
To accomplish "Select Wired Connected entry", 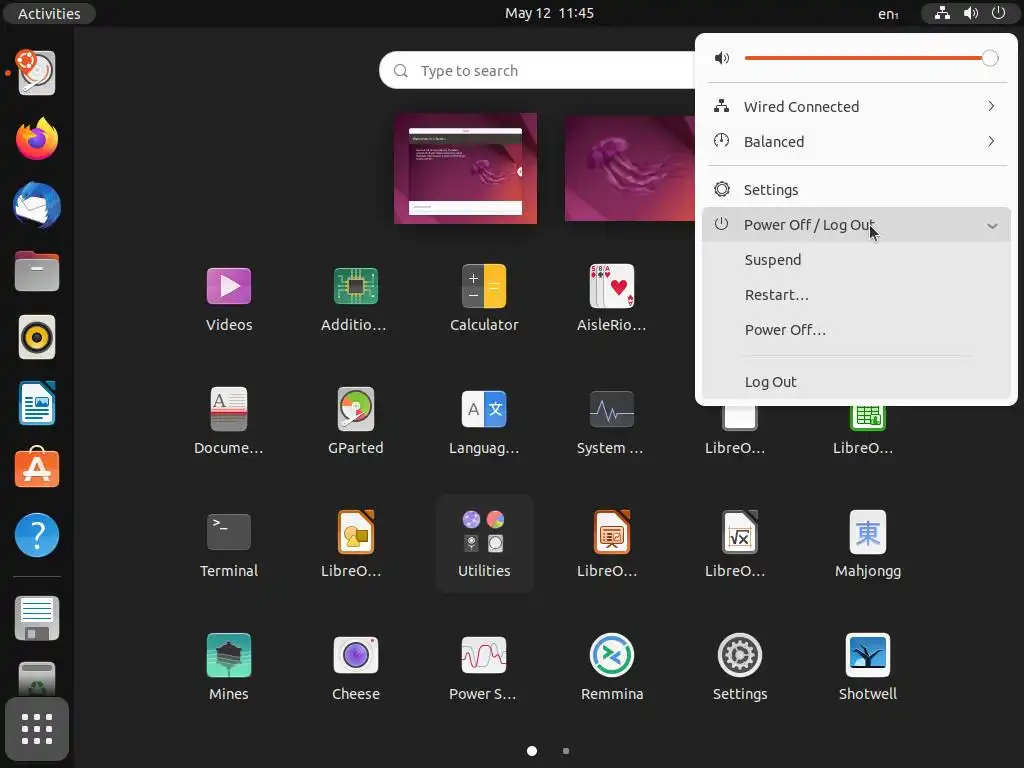I will tap(856, 106).
